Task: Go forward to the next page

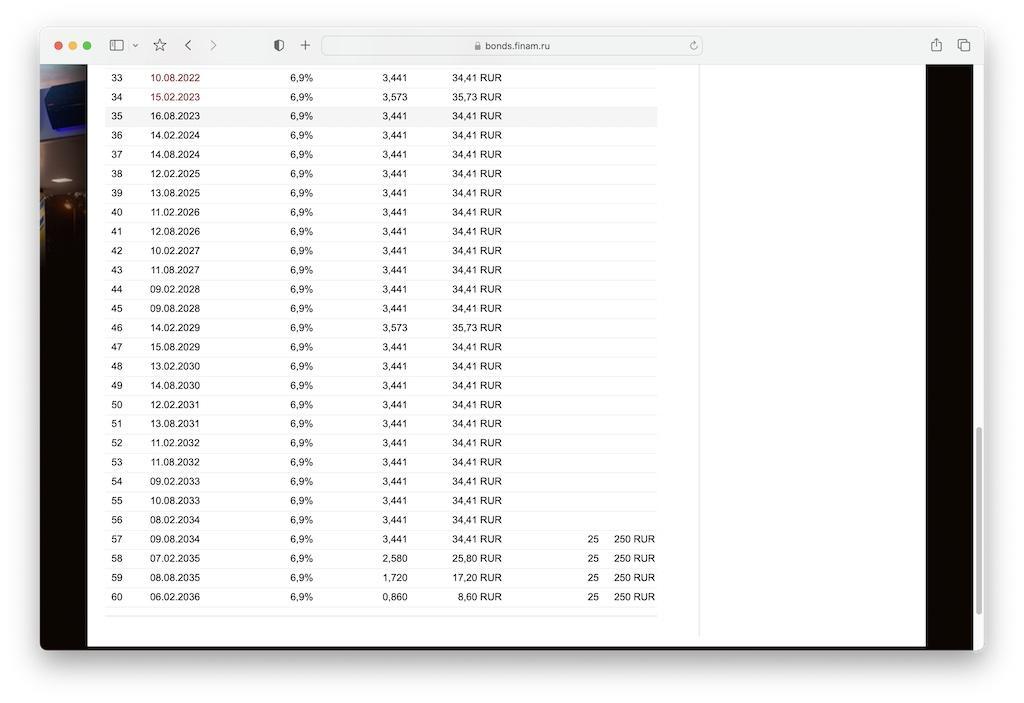Action: click(213, 45)
